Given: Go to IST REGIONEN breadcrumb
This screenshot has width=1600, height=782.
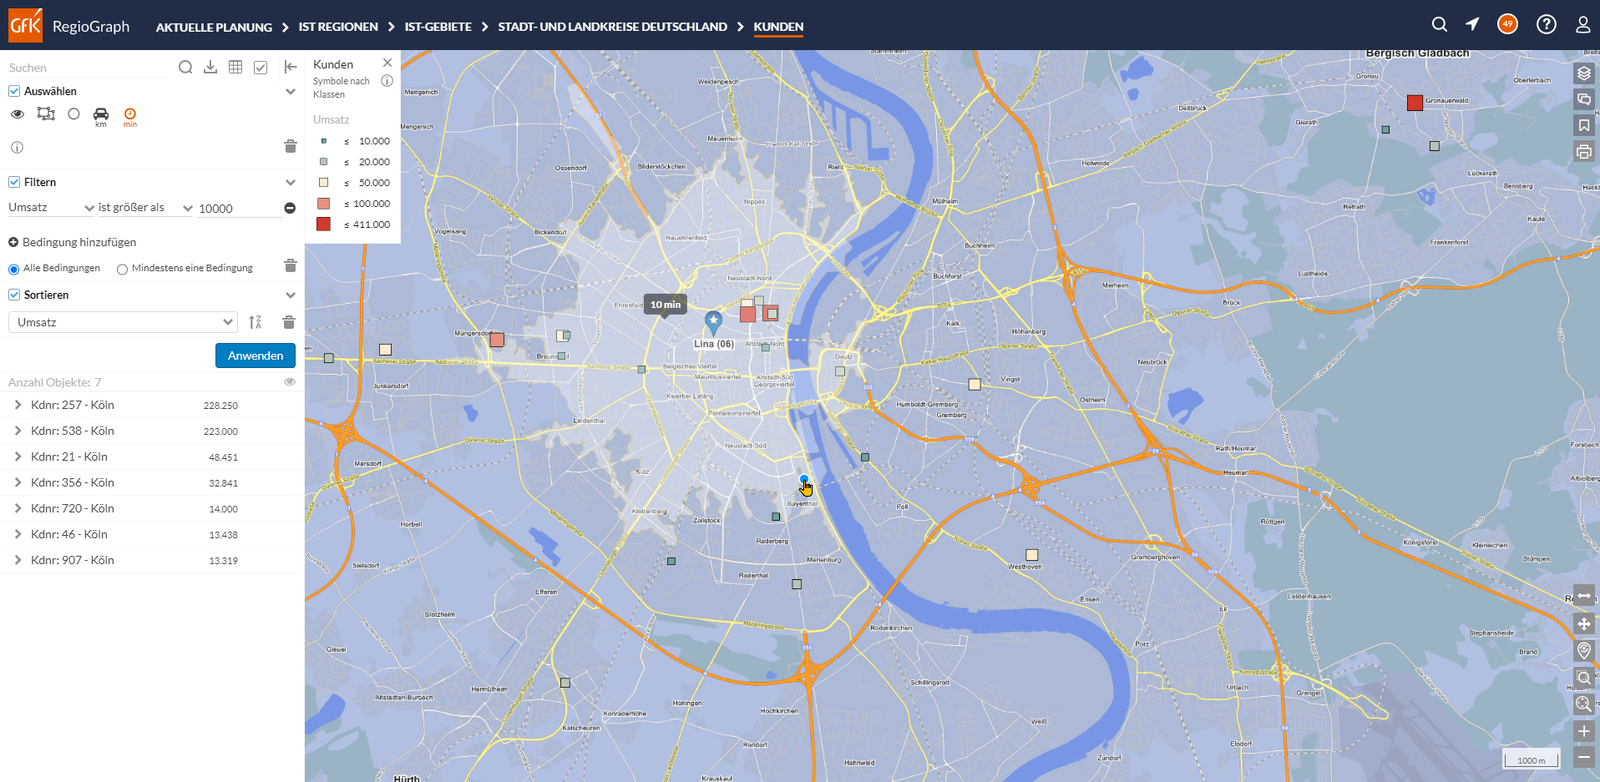Looking at the screenshot, I should click(x=338, y=27).
